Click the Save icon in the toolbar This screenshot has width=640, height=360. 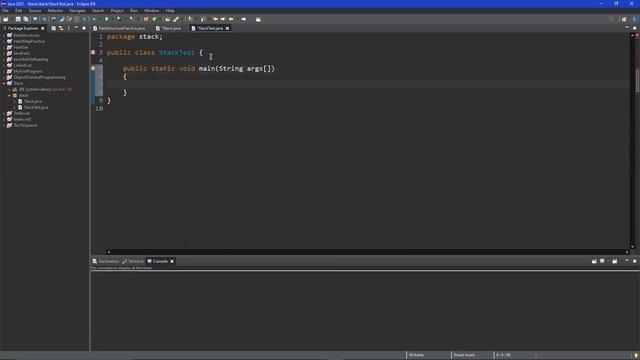(x=18, y=19)
